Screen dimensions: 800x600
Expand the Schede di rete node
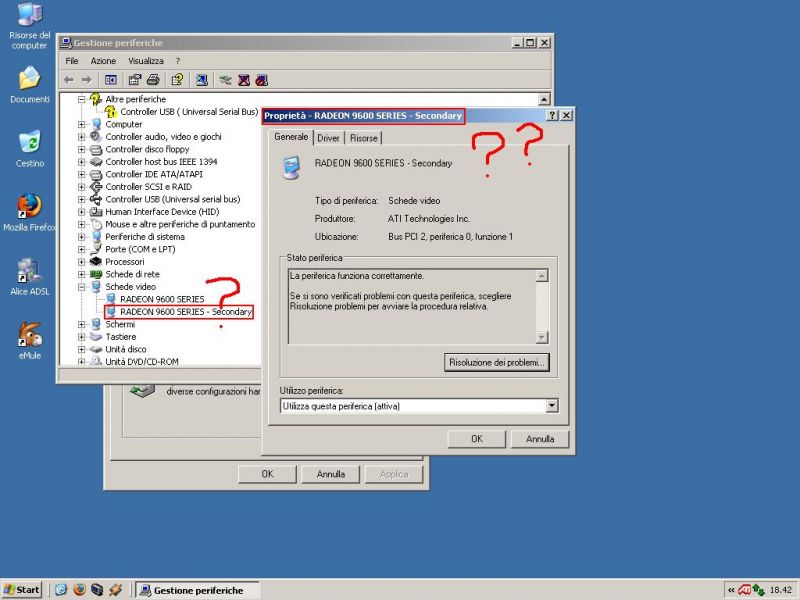82,274
